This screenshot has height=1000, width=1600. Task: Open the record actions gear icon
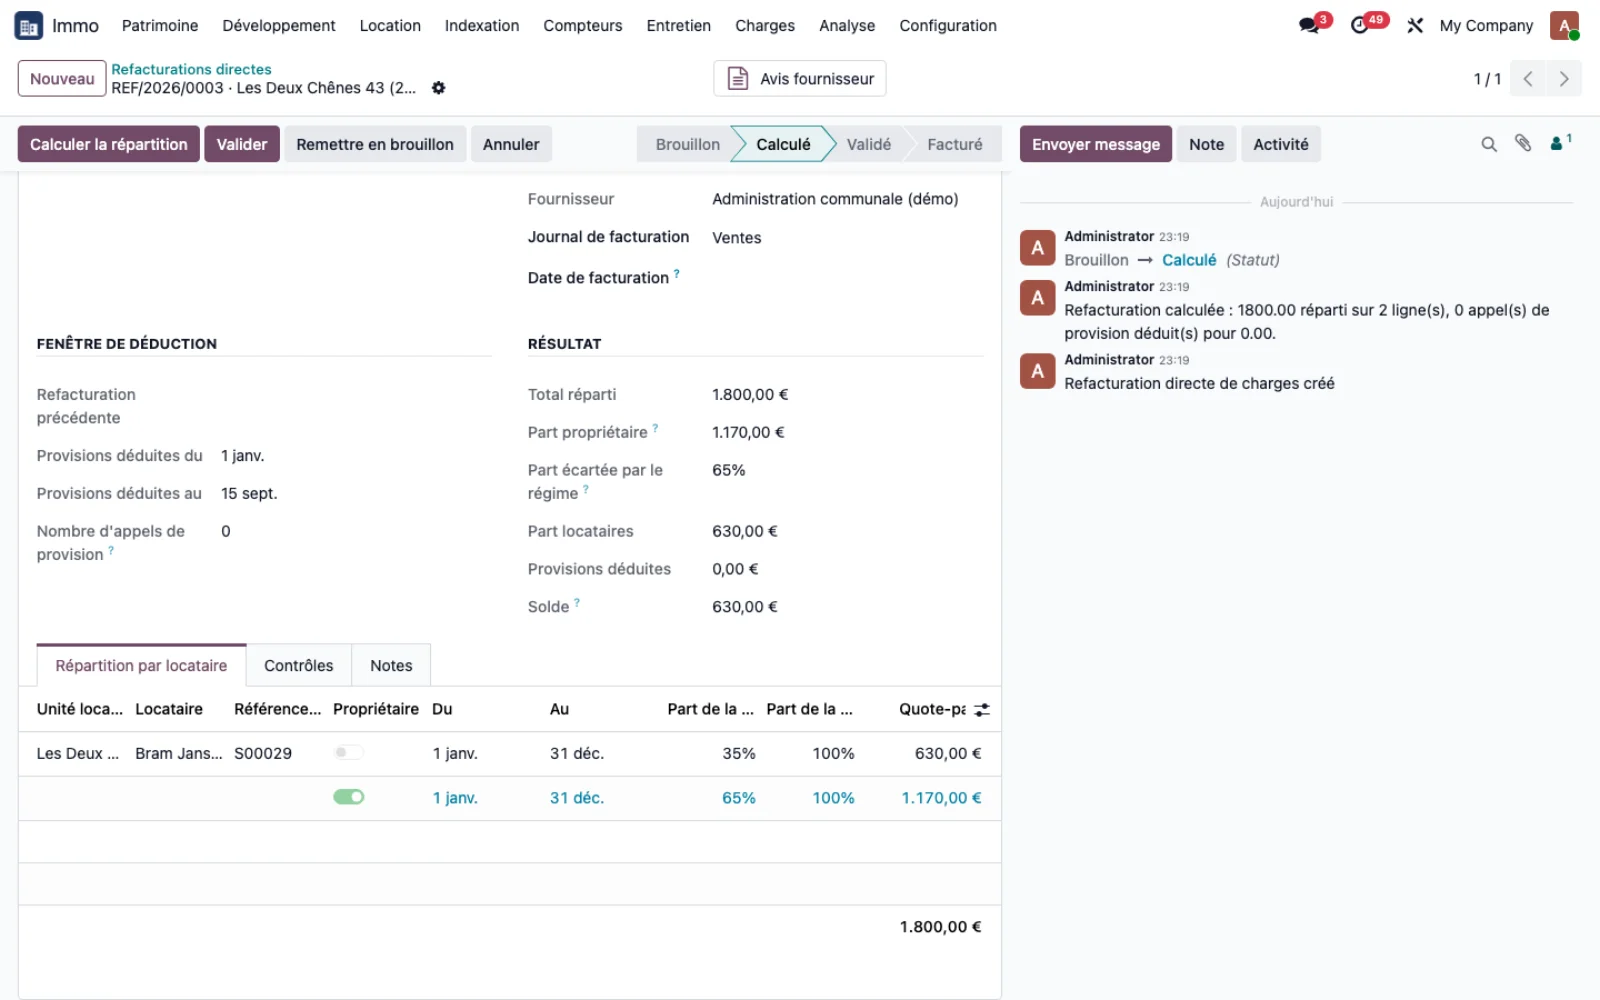coord(438,88)
